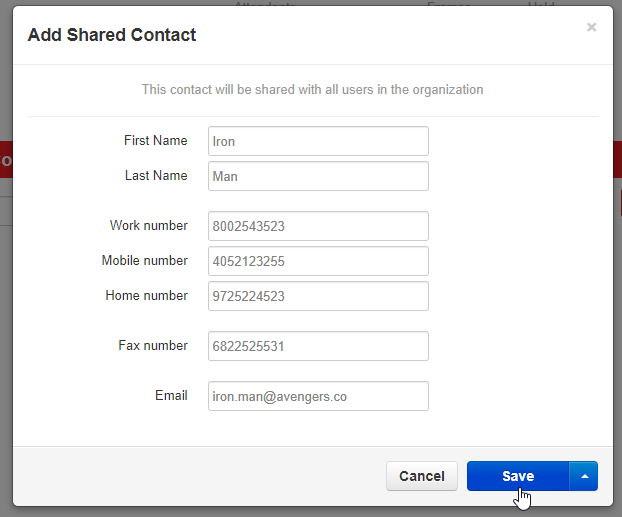The image size is (622, 517).
Task: Place cursor in the Home number field
Action: (x=318, y=296)
